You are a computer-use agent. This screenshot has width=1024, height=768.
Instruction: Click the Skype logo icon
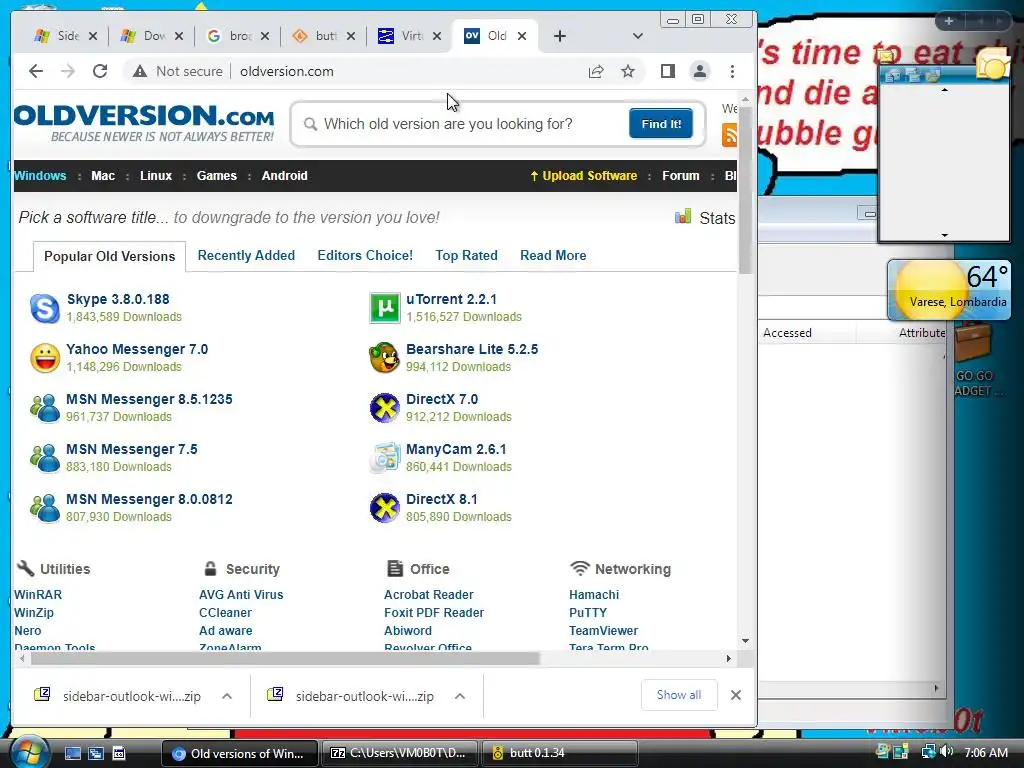(x=45, y=308)
